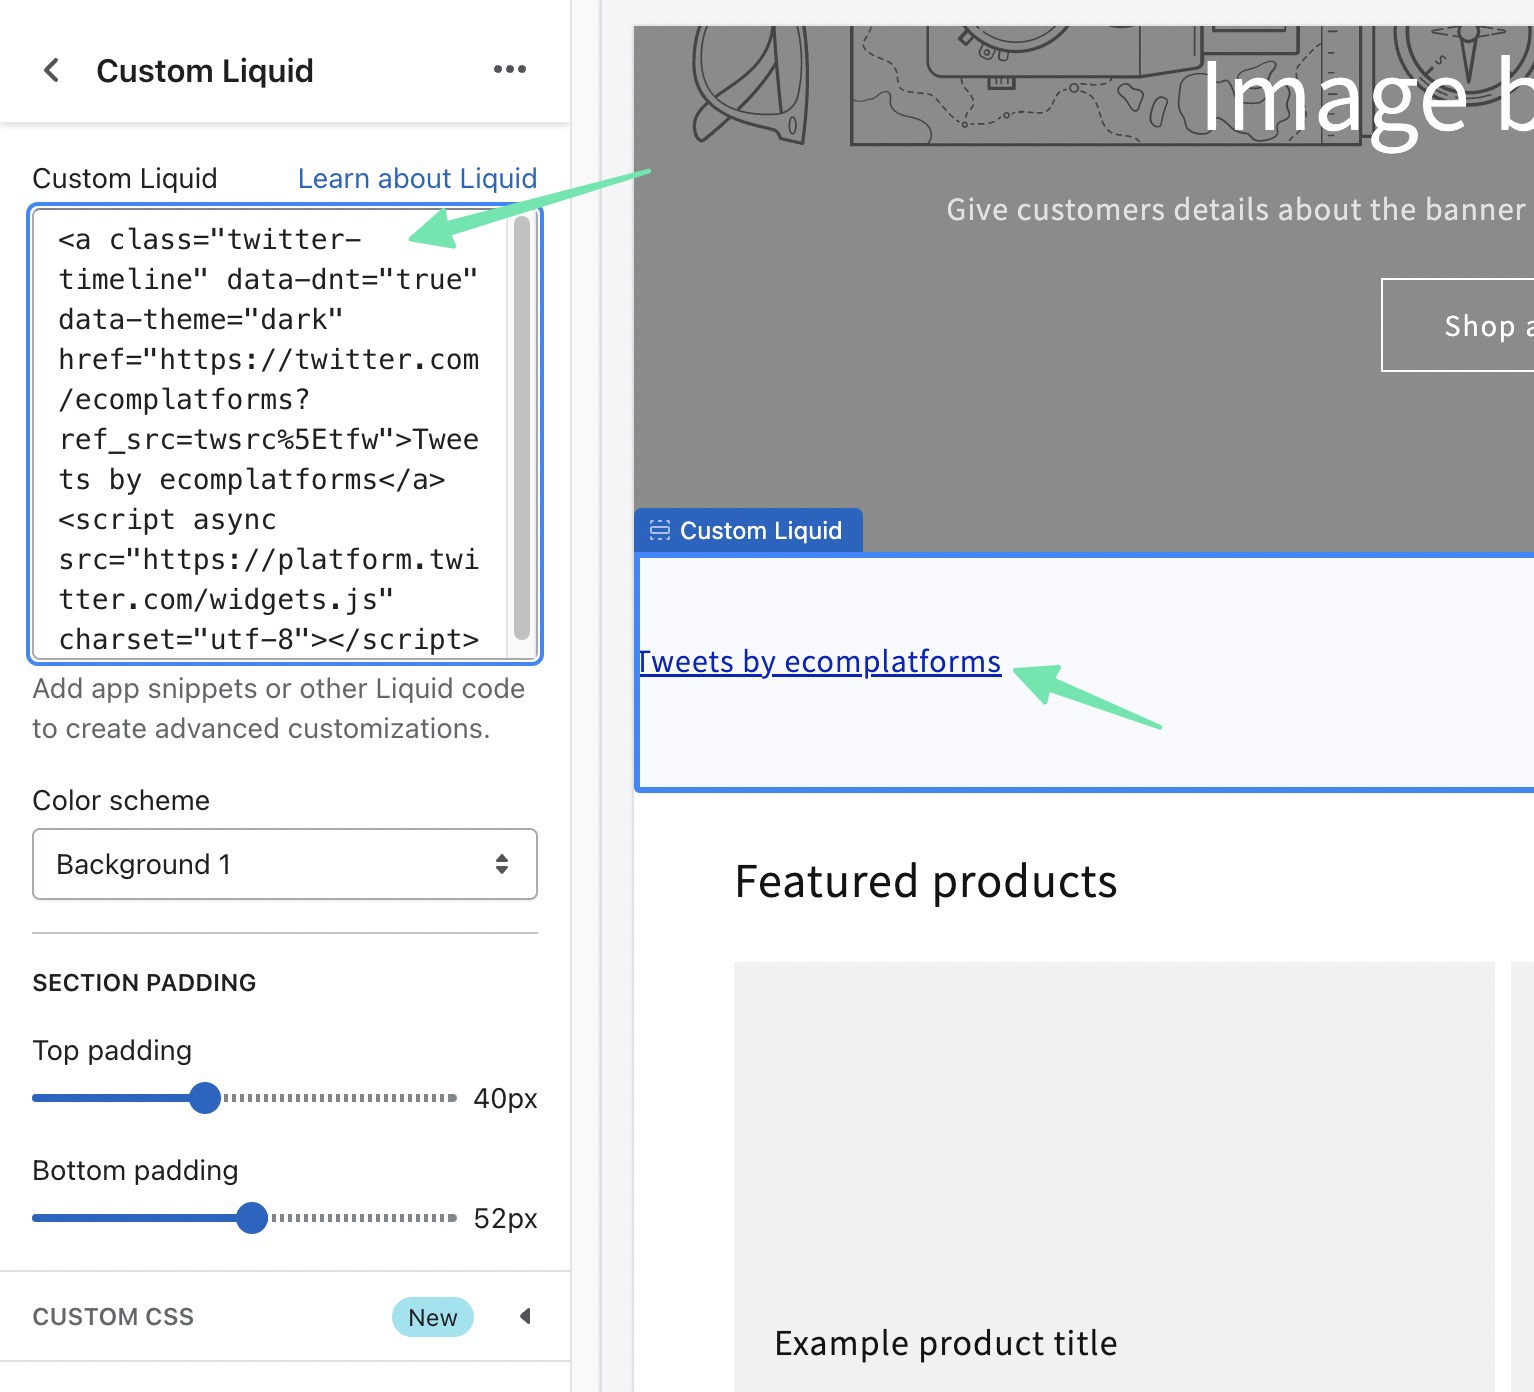Image resolution: width=1534 pixels, height=1392 pixels.
Task: Select the blue Custom Liquid section tab in preview
Action: (x=748, y=530)
